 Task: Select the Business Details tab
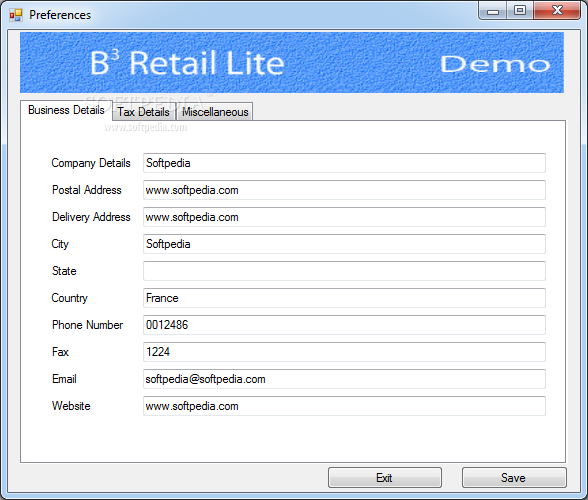click(66, 110)
